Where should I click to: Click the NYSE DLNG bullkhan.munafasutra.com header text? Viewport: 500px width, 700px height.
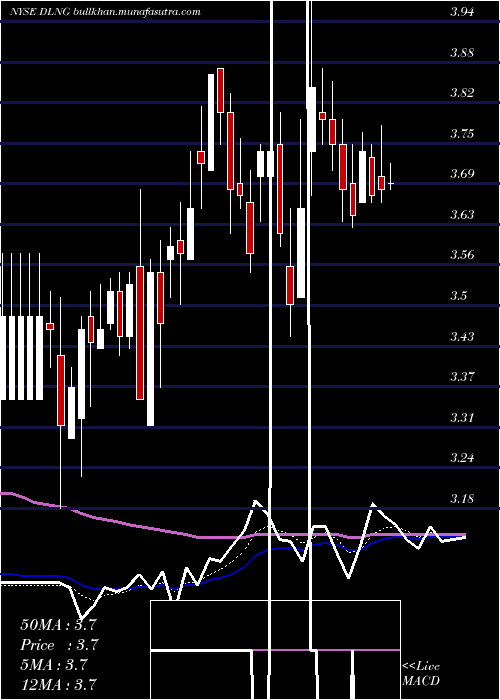pos(105,12)
